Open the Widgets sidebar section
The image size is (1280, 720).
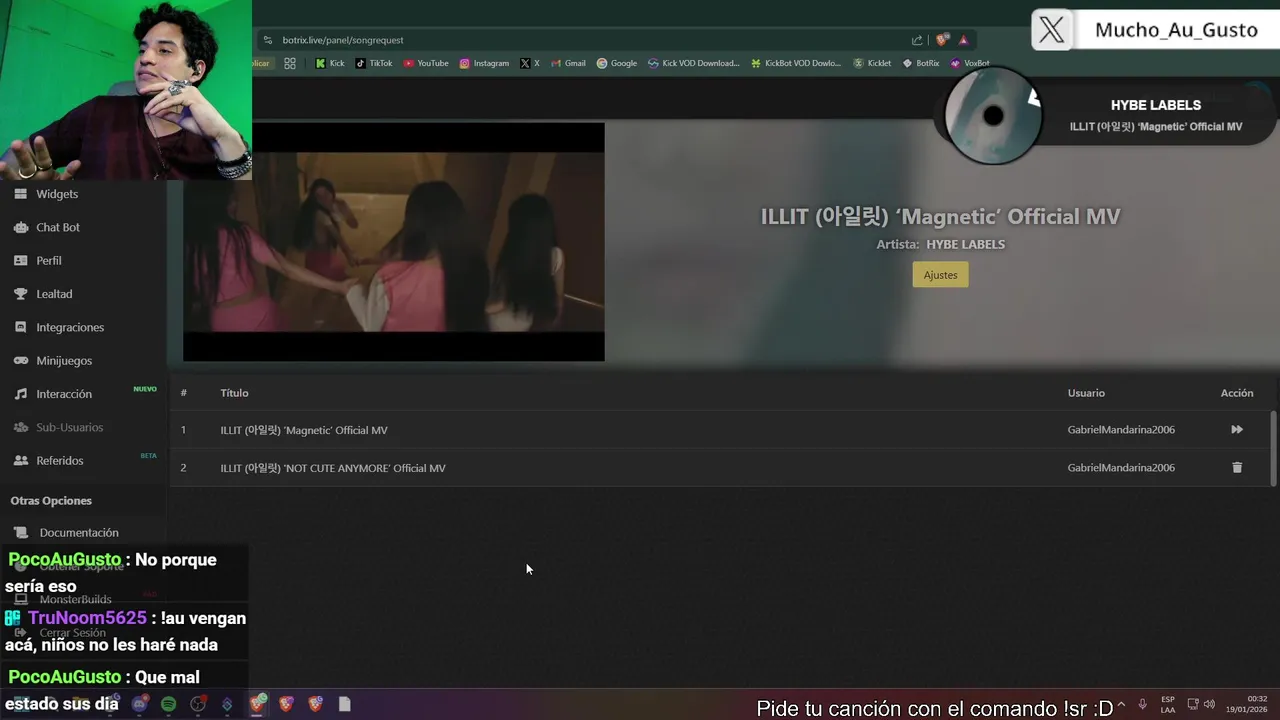click(57, 194)
